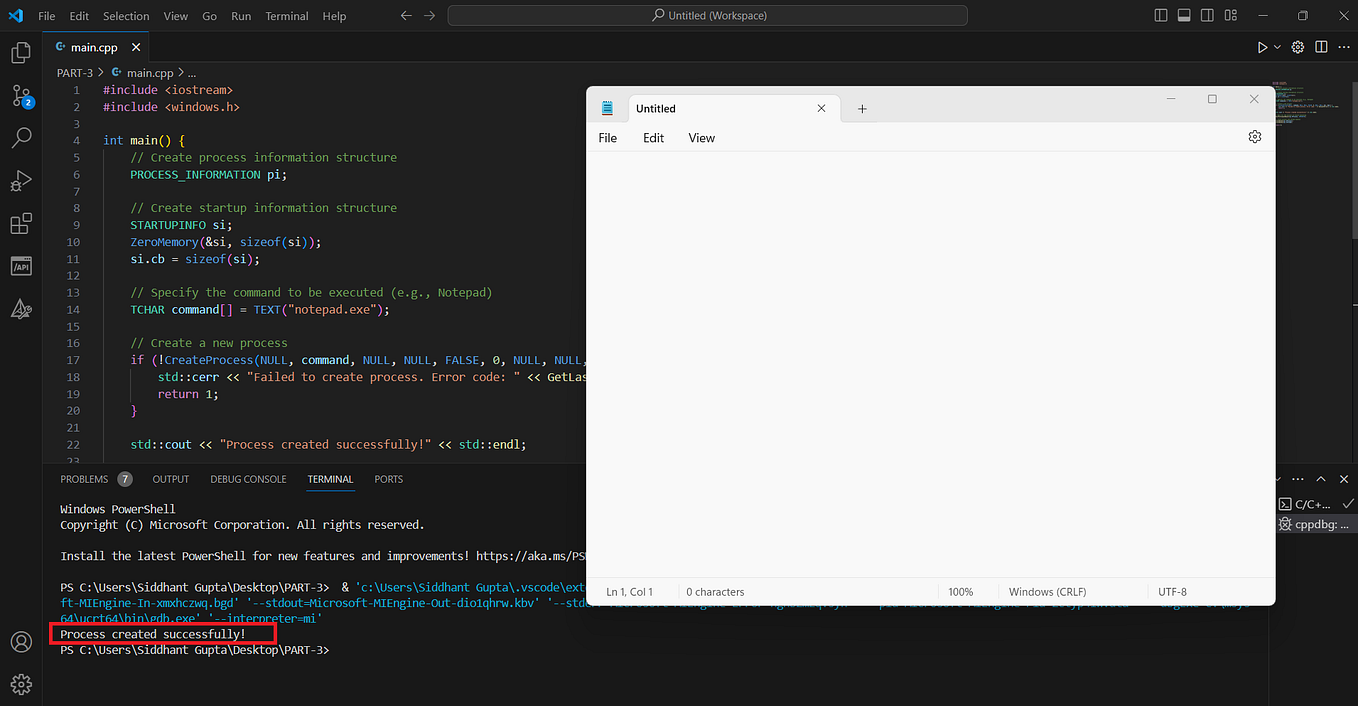The image size is (1358, 706).
Task: Switch to the DEBUG CONSOLE tab
Action: (x=248, y=479)
